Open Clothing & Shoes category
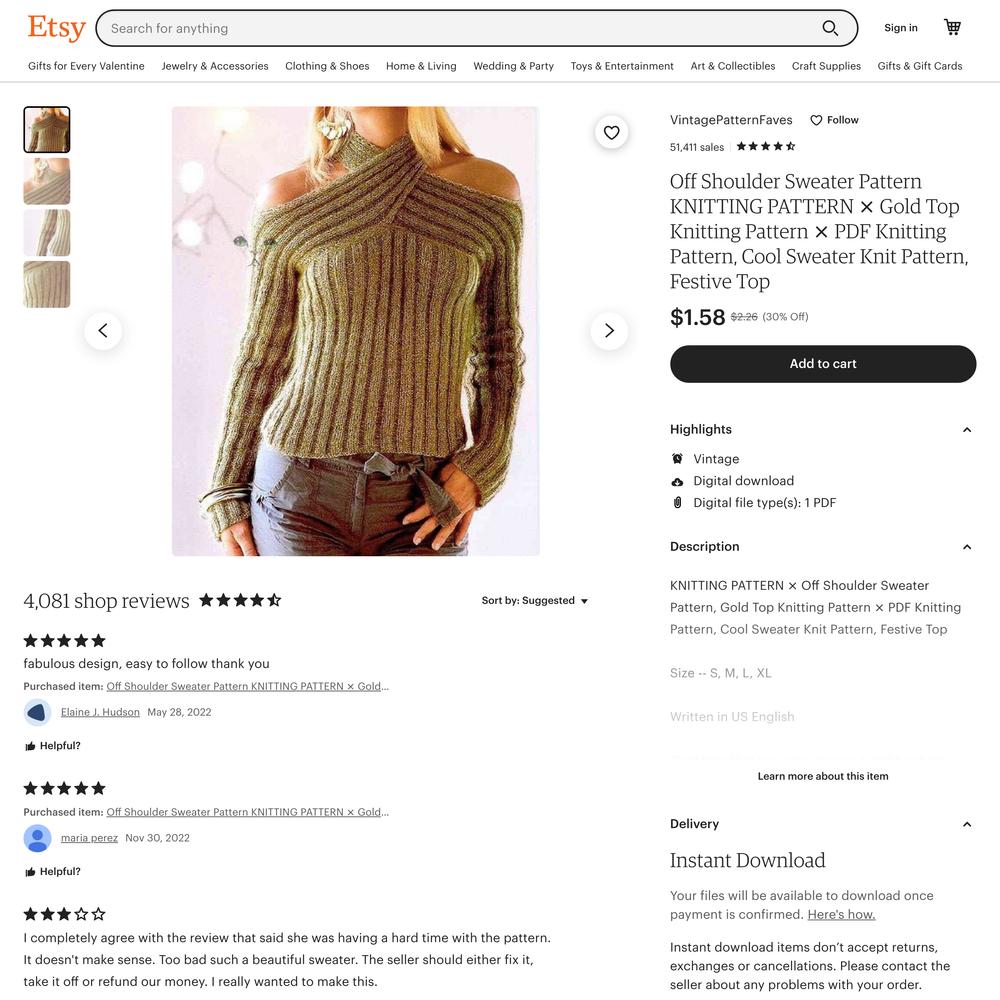This screenshot has width=1000, height=1000. click(327, 66)
